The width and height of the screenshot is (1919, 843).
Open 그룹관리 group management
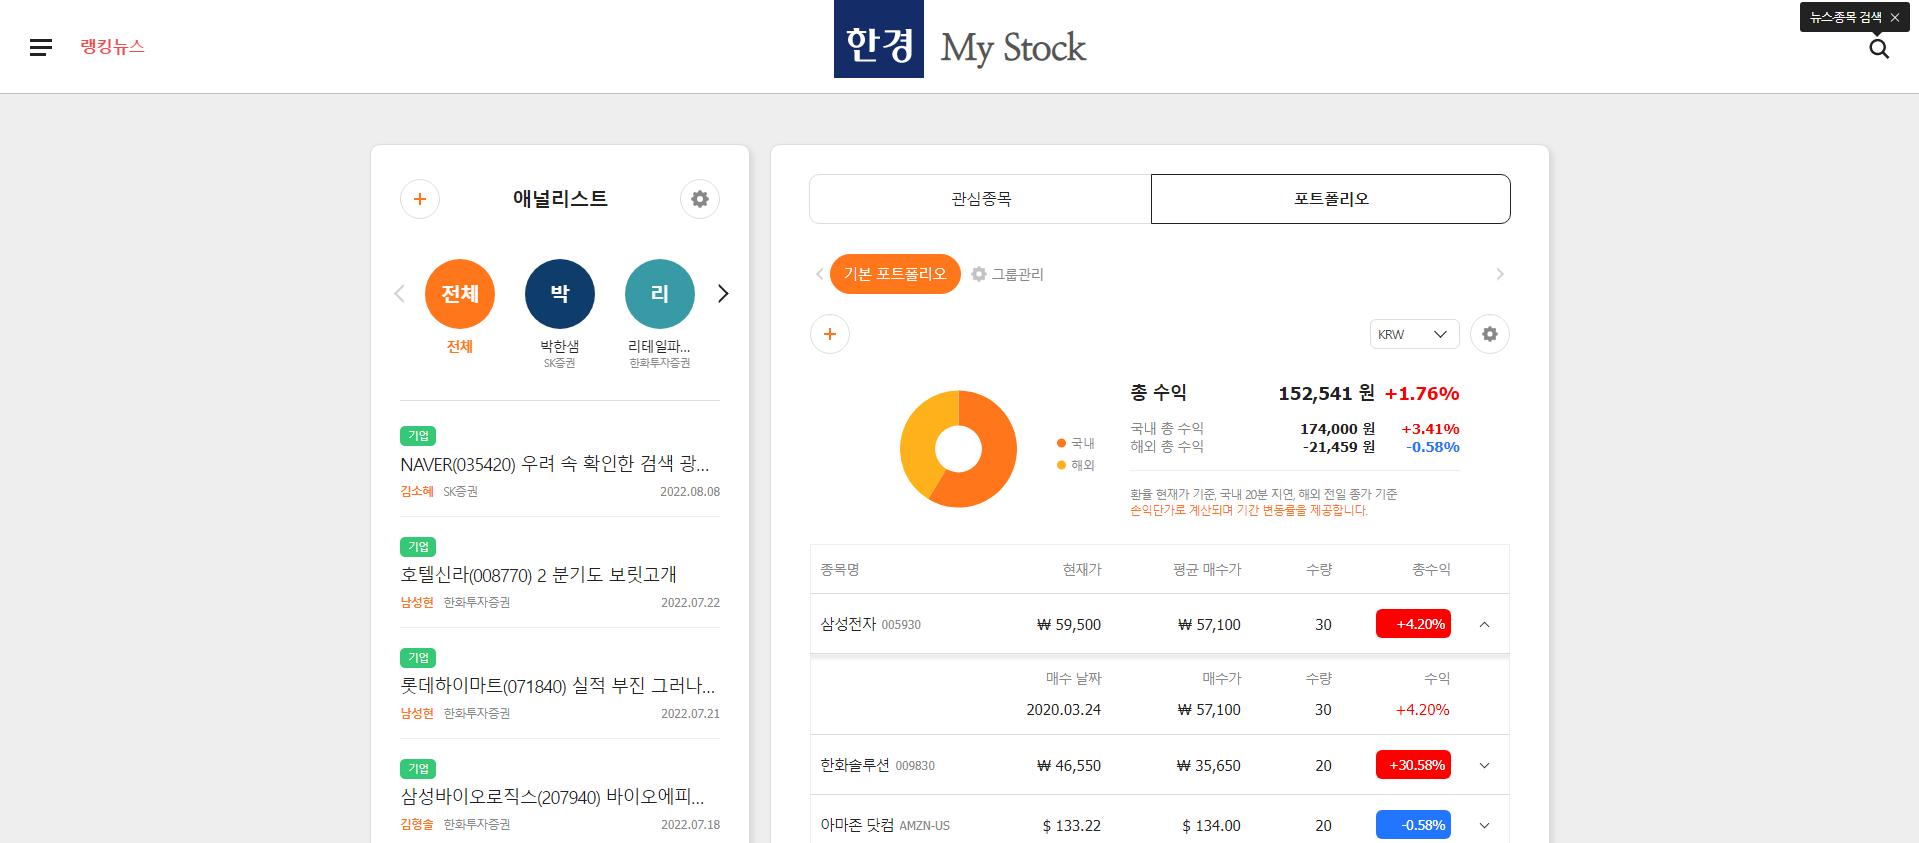coord(1008,274)
